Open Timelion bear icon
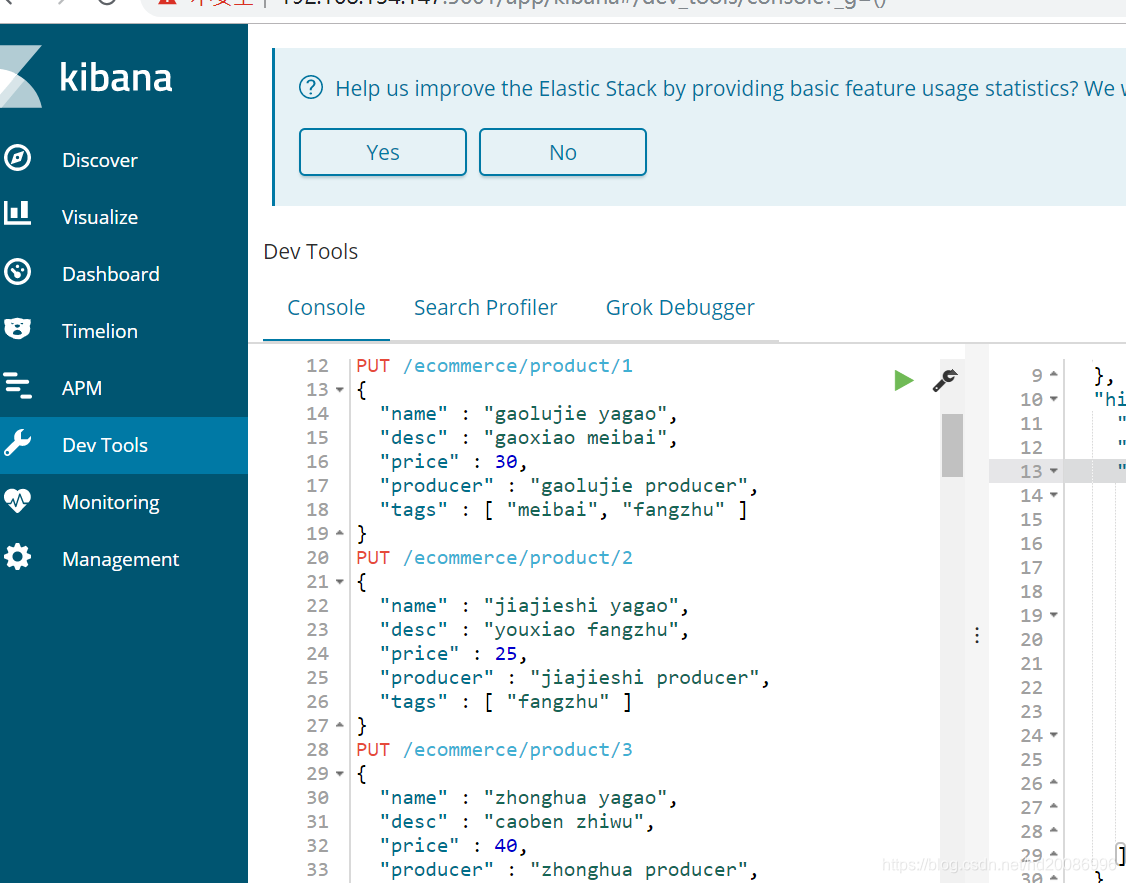Viewport: 1126px width, 883px height. 17,329
